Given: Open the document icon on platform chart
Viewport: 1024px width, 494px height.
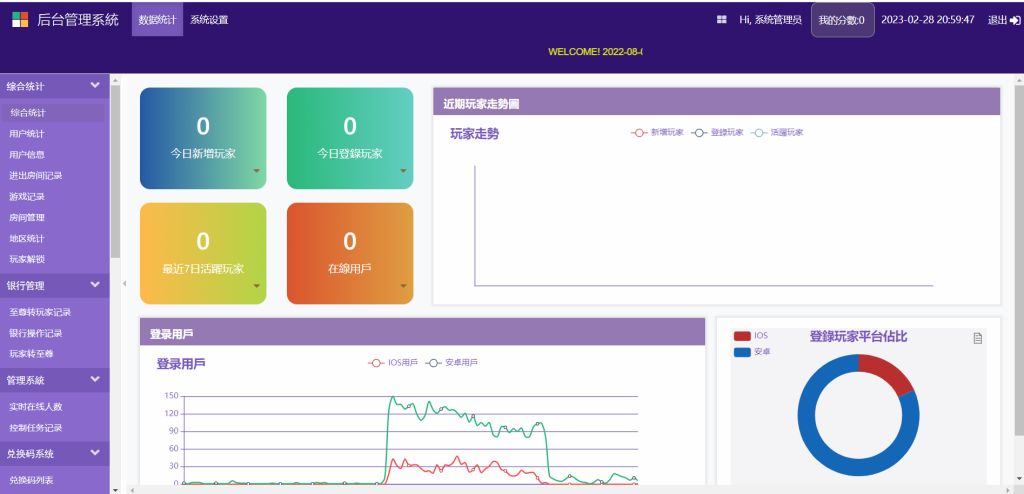Looking at the screenshot, I should (978, 338).
